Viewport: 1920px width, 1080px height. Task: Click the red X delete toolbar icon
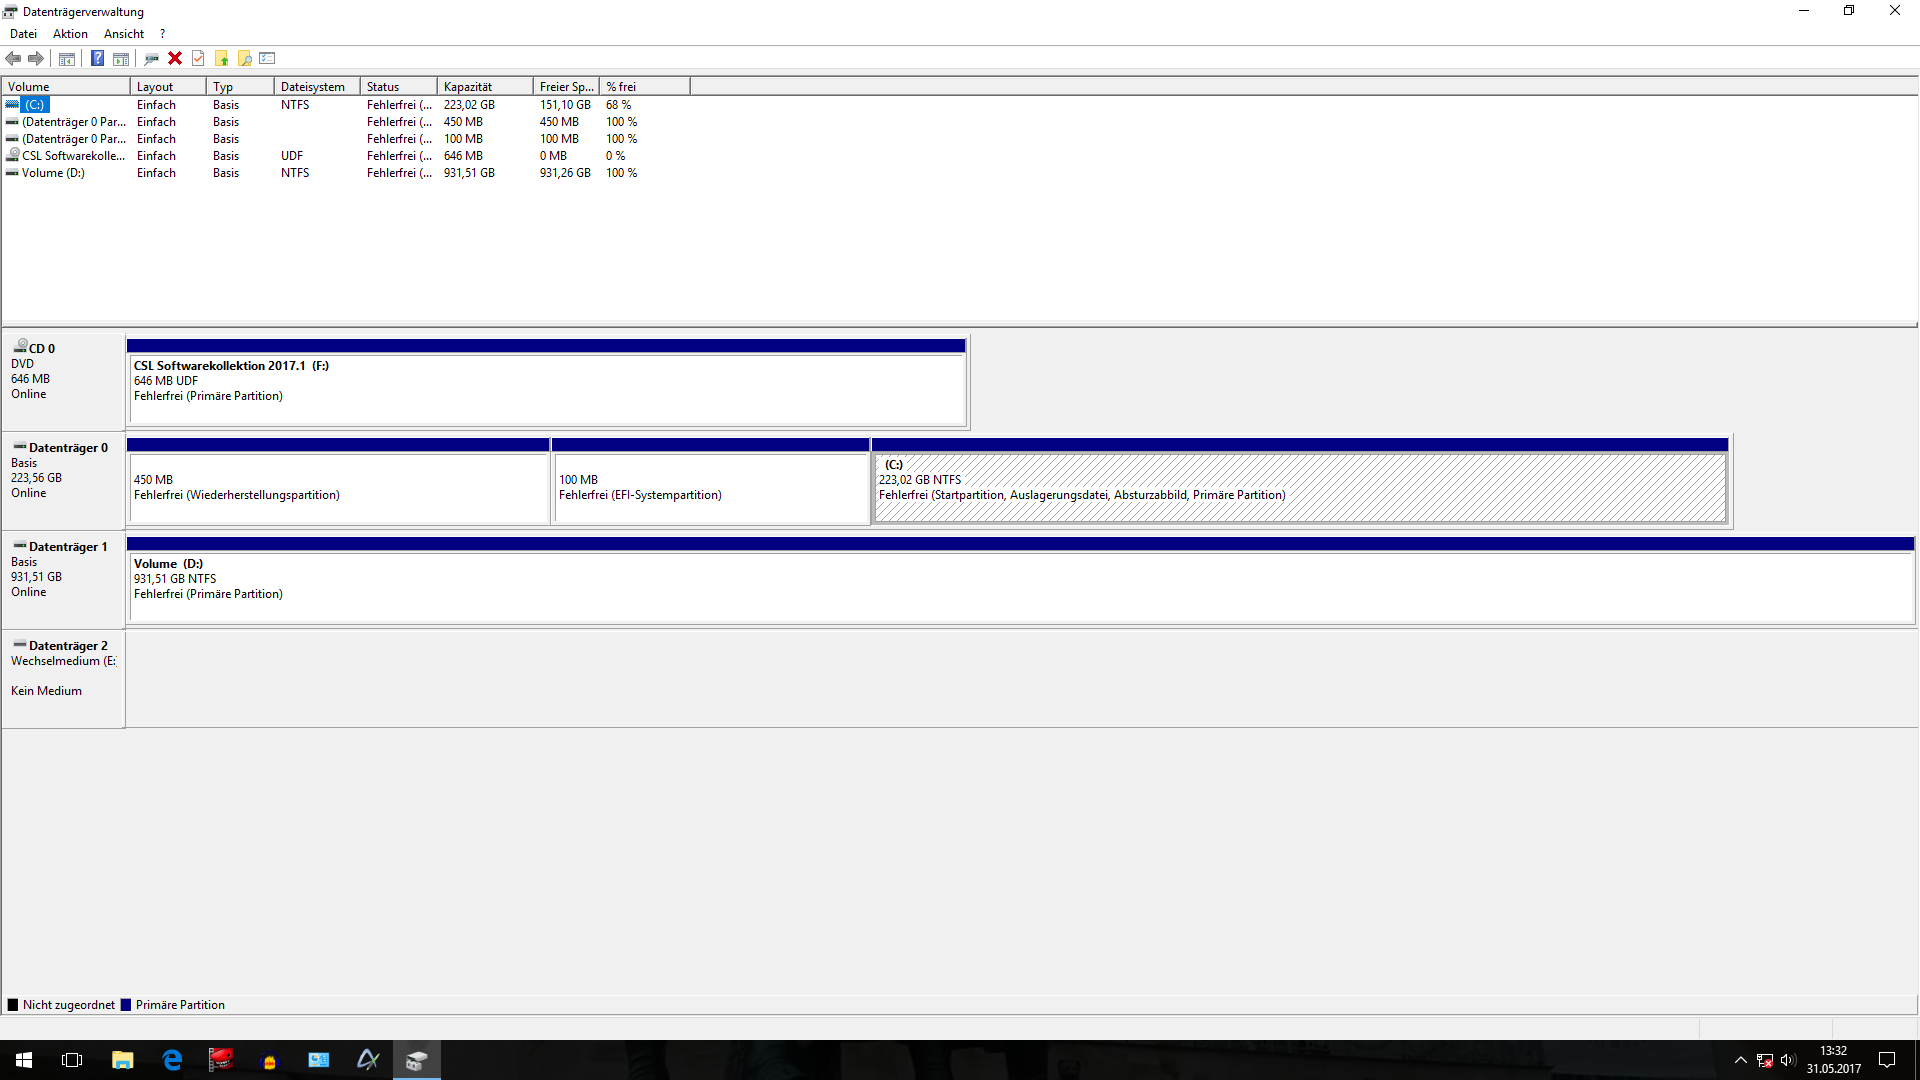point(175,58)
